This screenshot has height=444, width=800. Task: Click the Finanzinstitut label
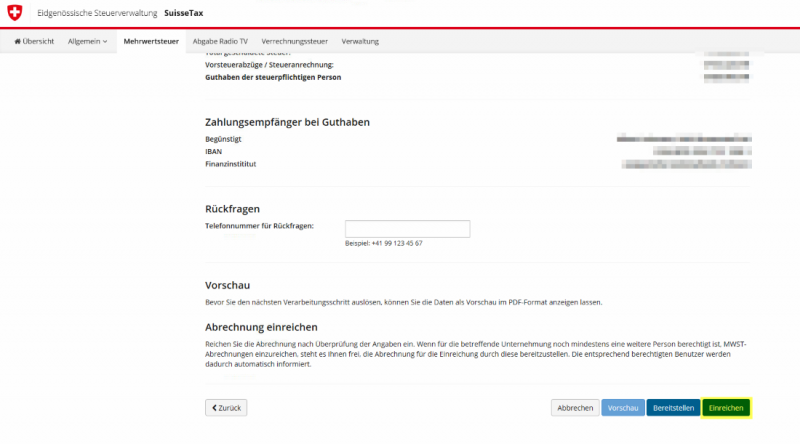[x=231, y=164]
